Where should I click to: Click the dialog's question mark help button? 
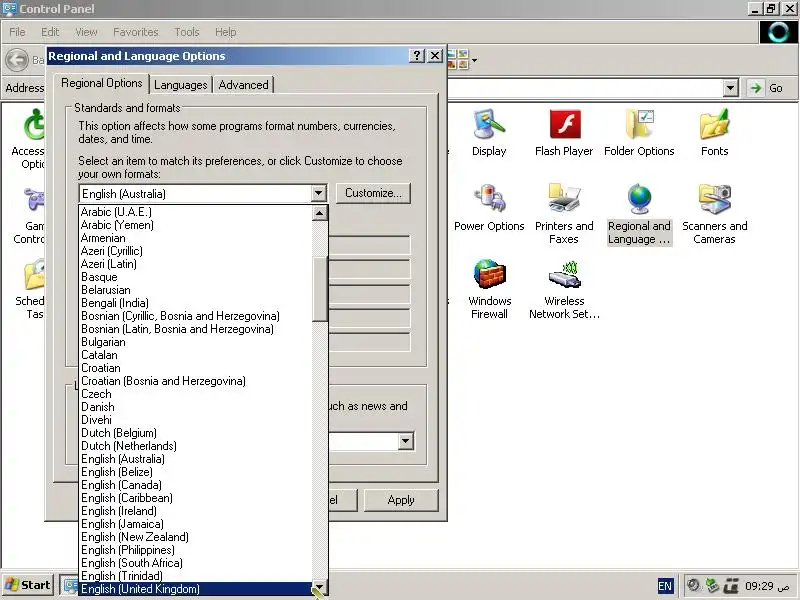[416, 56]
